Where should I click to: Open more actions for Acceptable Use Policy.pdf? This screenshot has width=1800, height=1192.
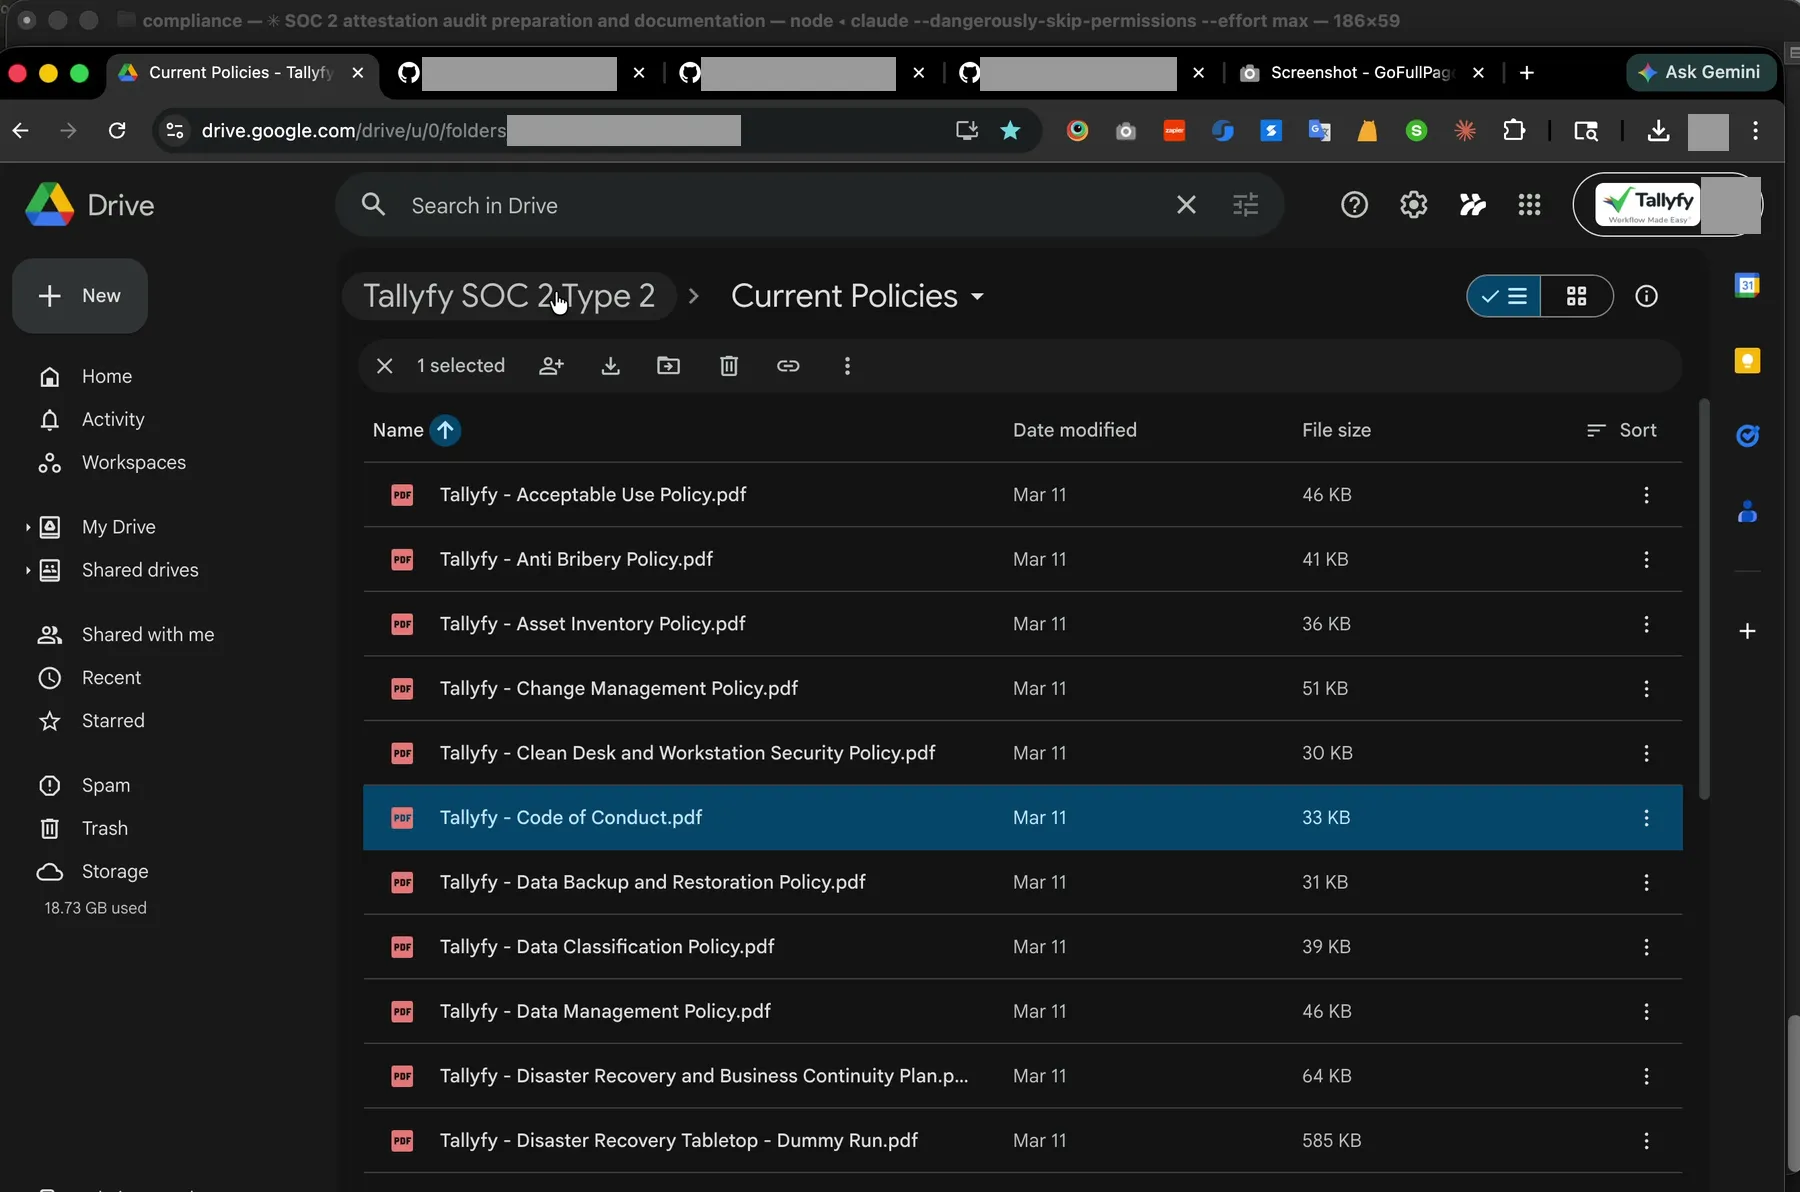(1646, 495)
